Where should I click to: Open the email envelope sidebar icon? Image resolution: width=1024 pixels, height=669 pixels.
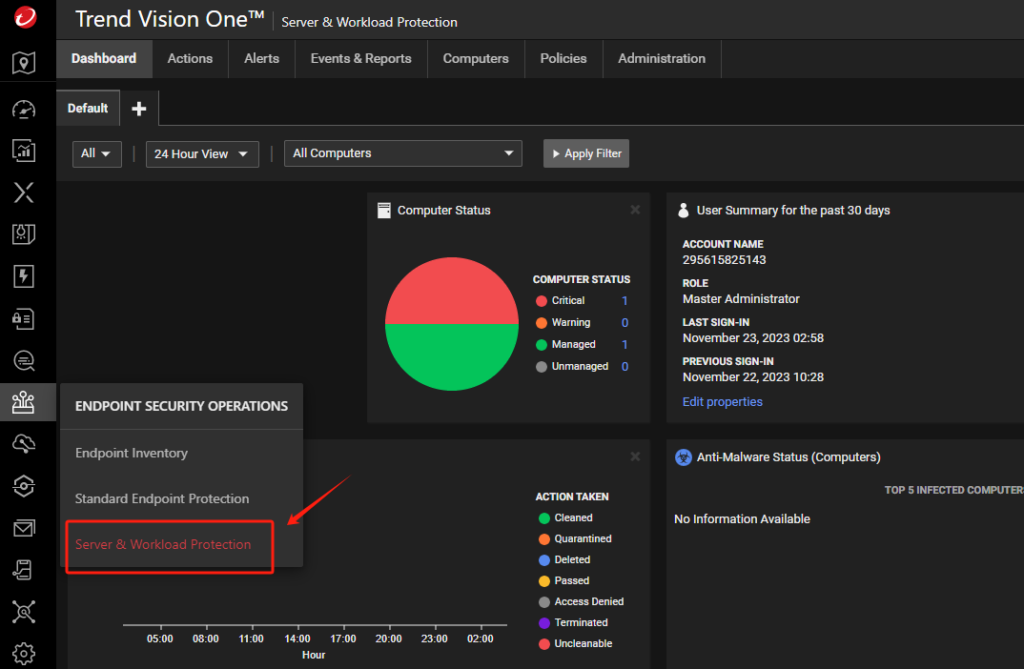click(x=24, y=527)
